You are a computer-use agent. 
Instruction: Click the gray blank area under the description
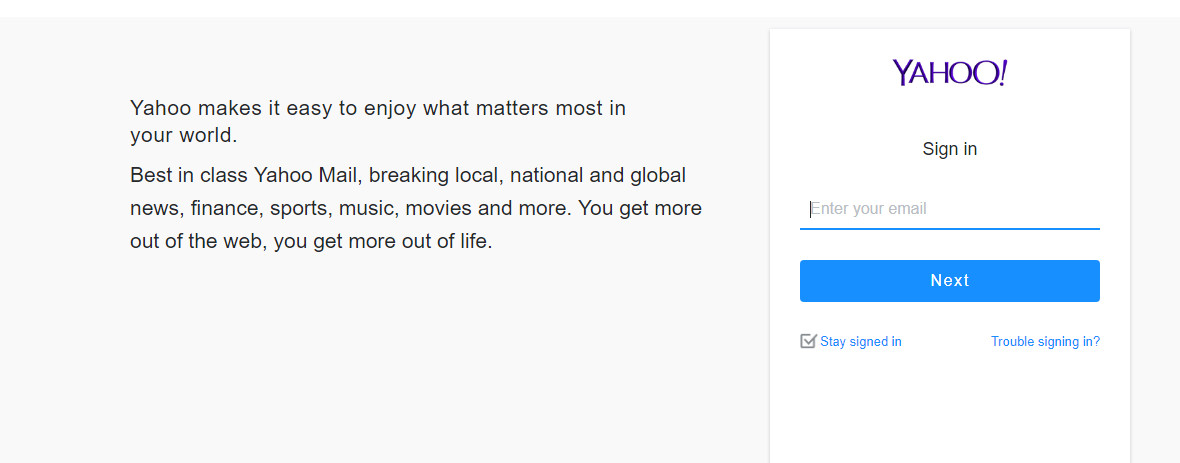(x=400, y=360)
